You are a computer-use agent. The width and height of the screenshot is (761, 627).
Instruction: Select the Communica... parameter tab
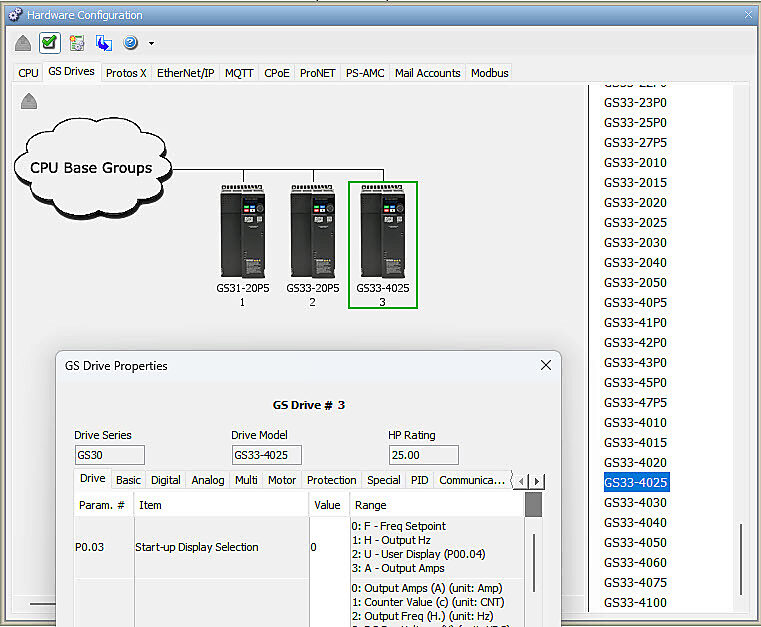(x=472, y=480)
